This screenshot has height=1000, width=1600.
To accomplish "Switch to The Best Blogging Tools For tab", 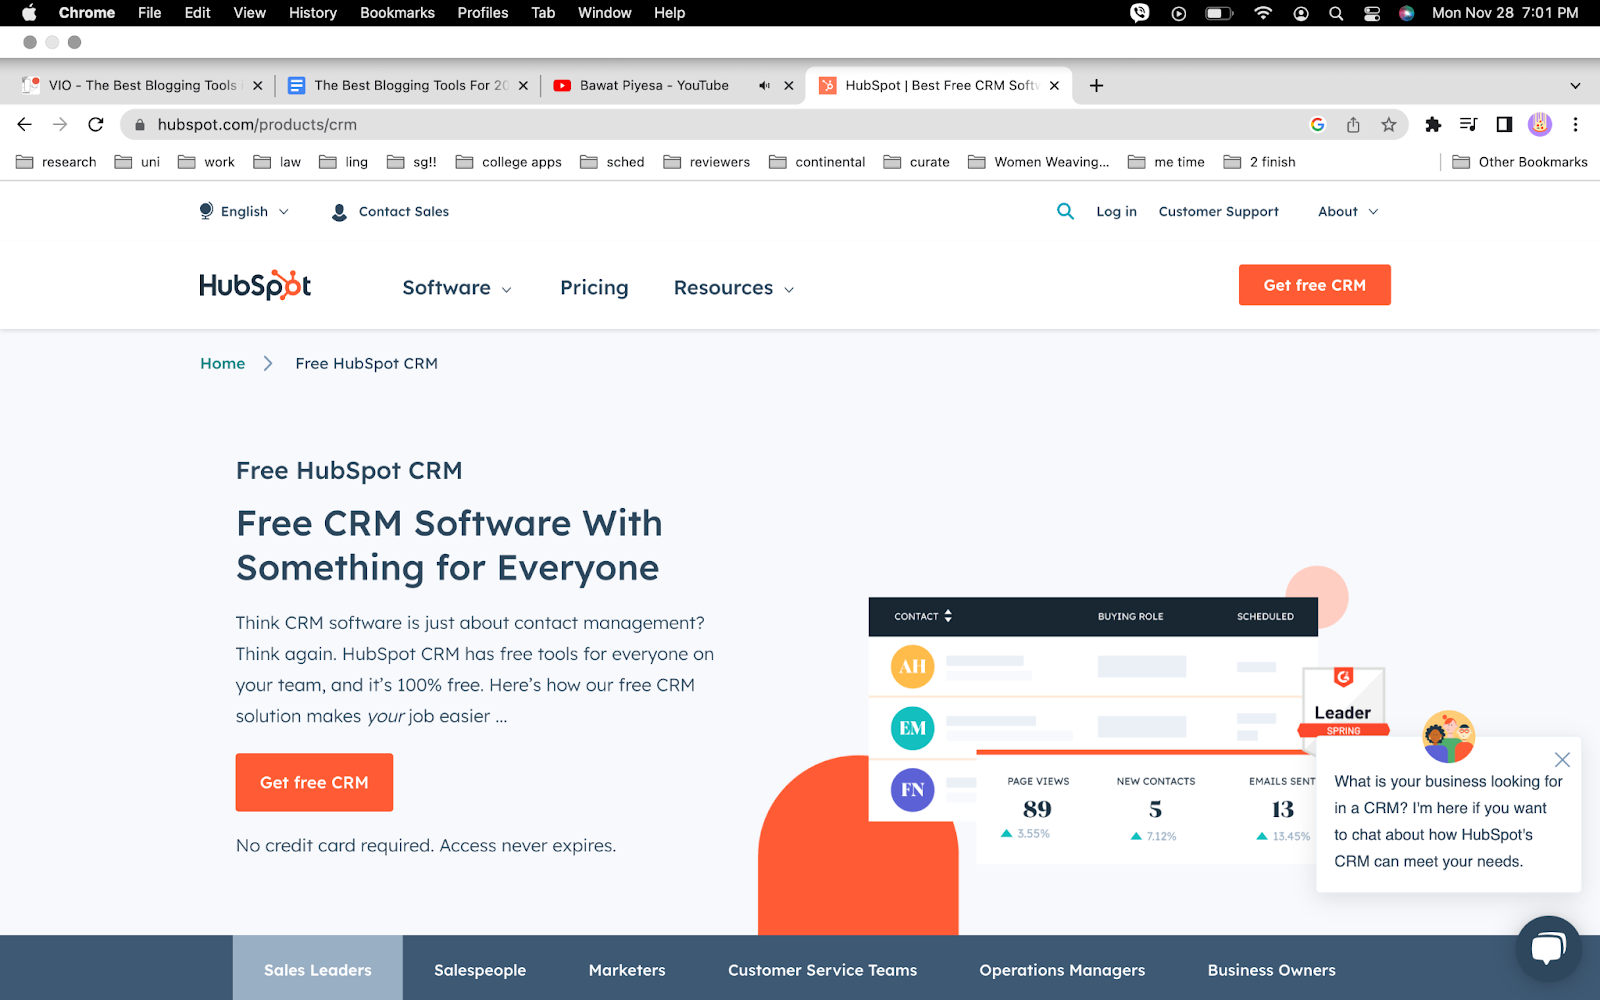I will pos(411,85).
